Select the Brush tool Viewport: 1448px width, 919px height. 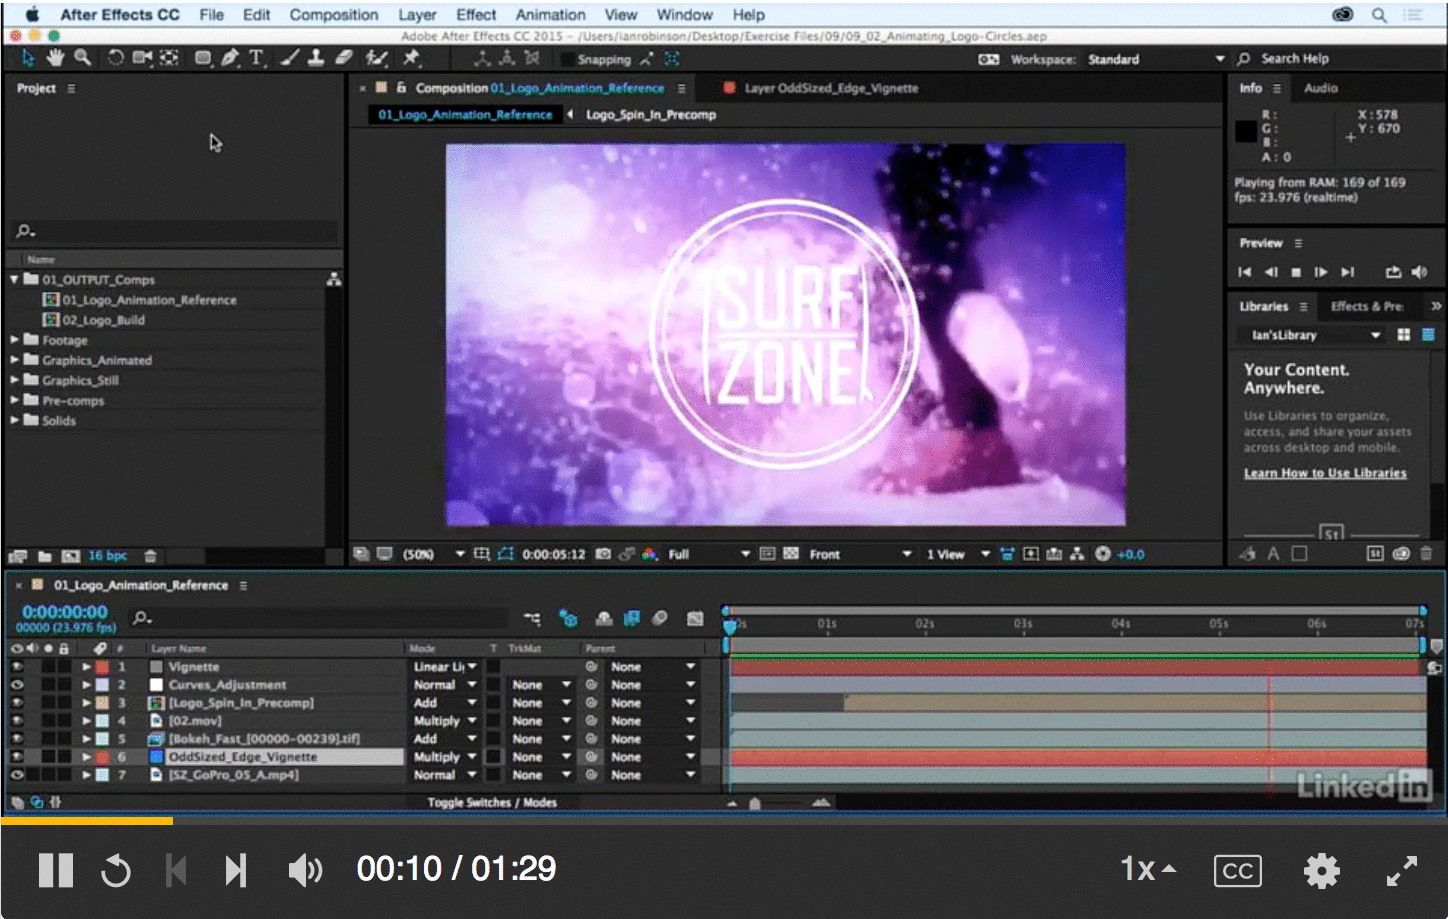(290, 58)
